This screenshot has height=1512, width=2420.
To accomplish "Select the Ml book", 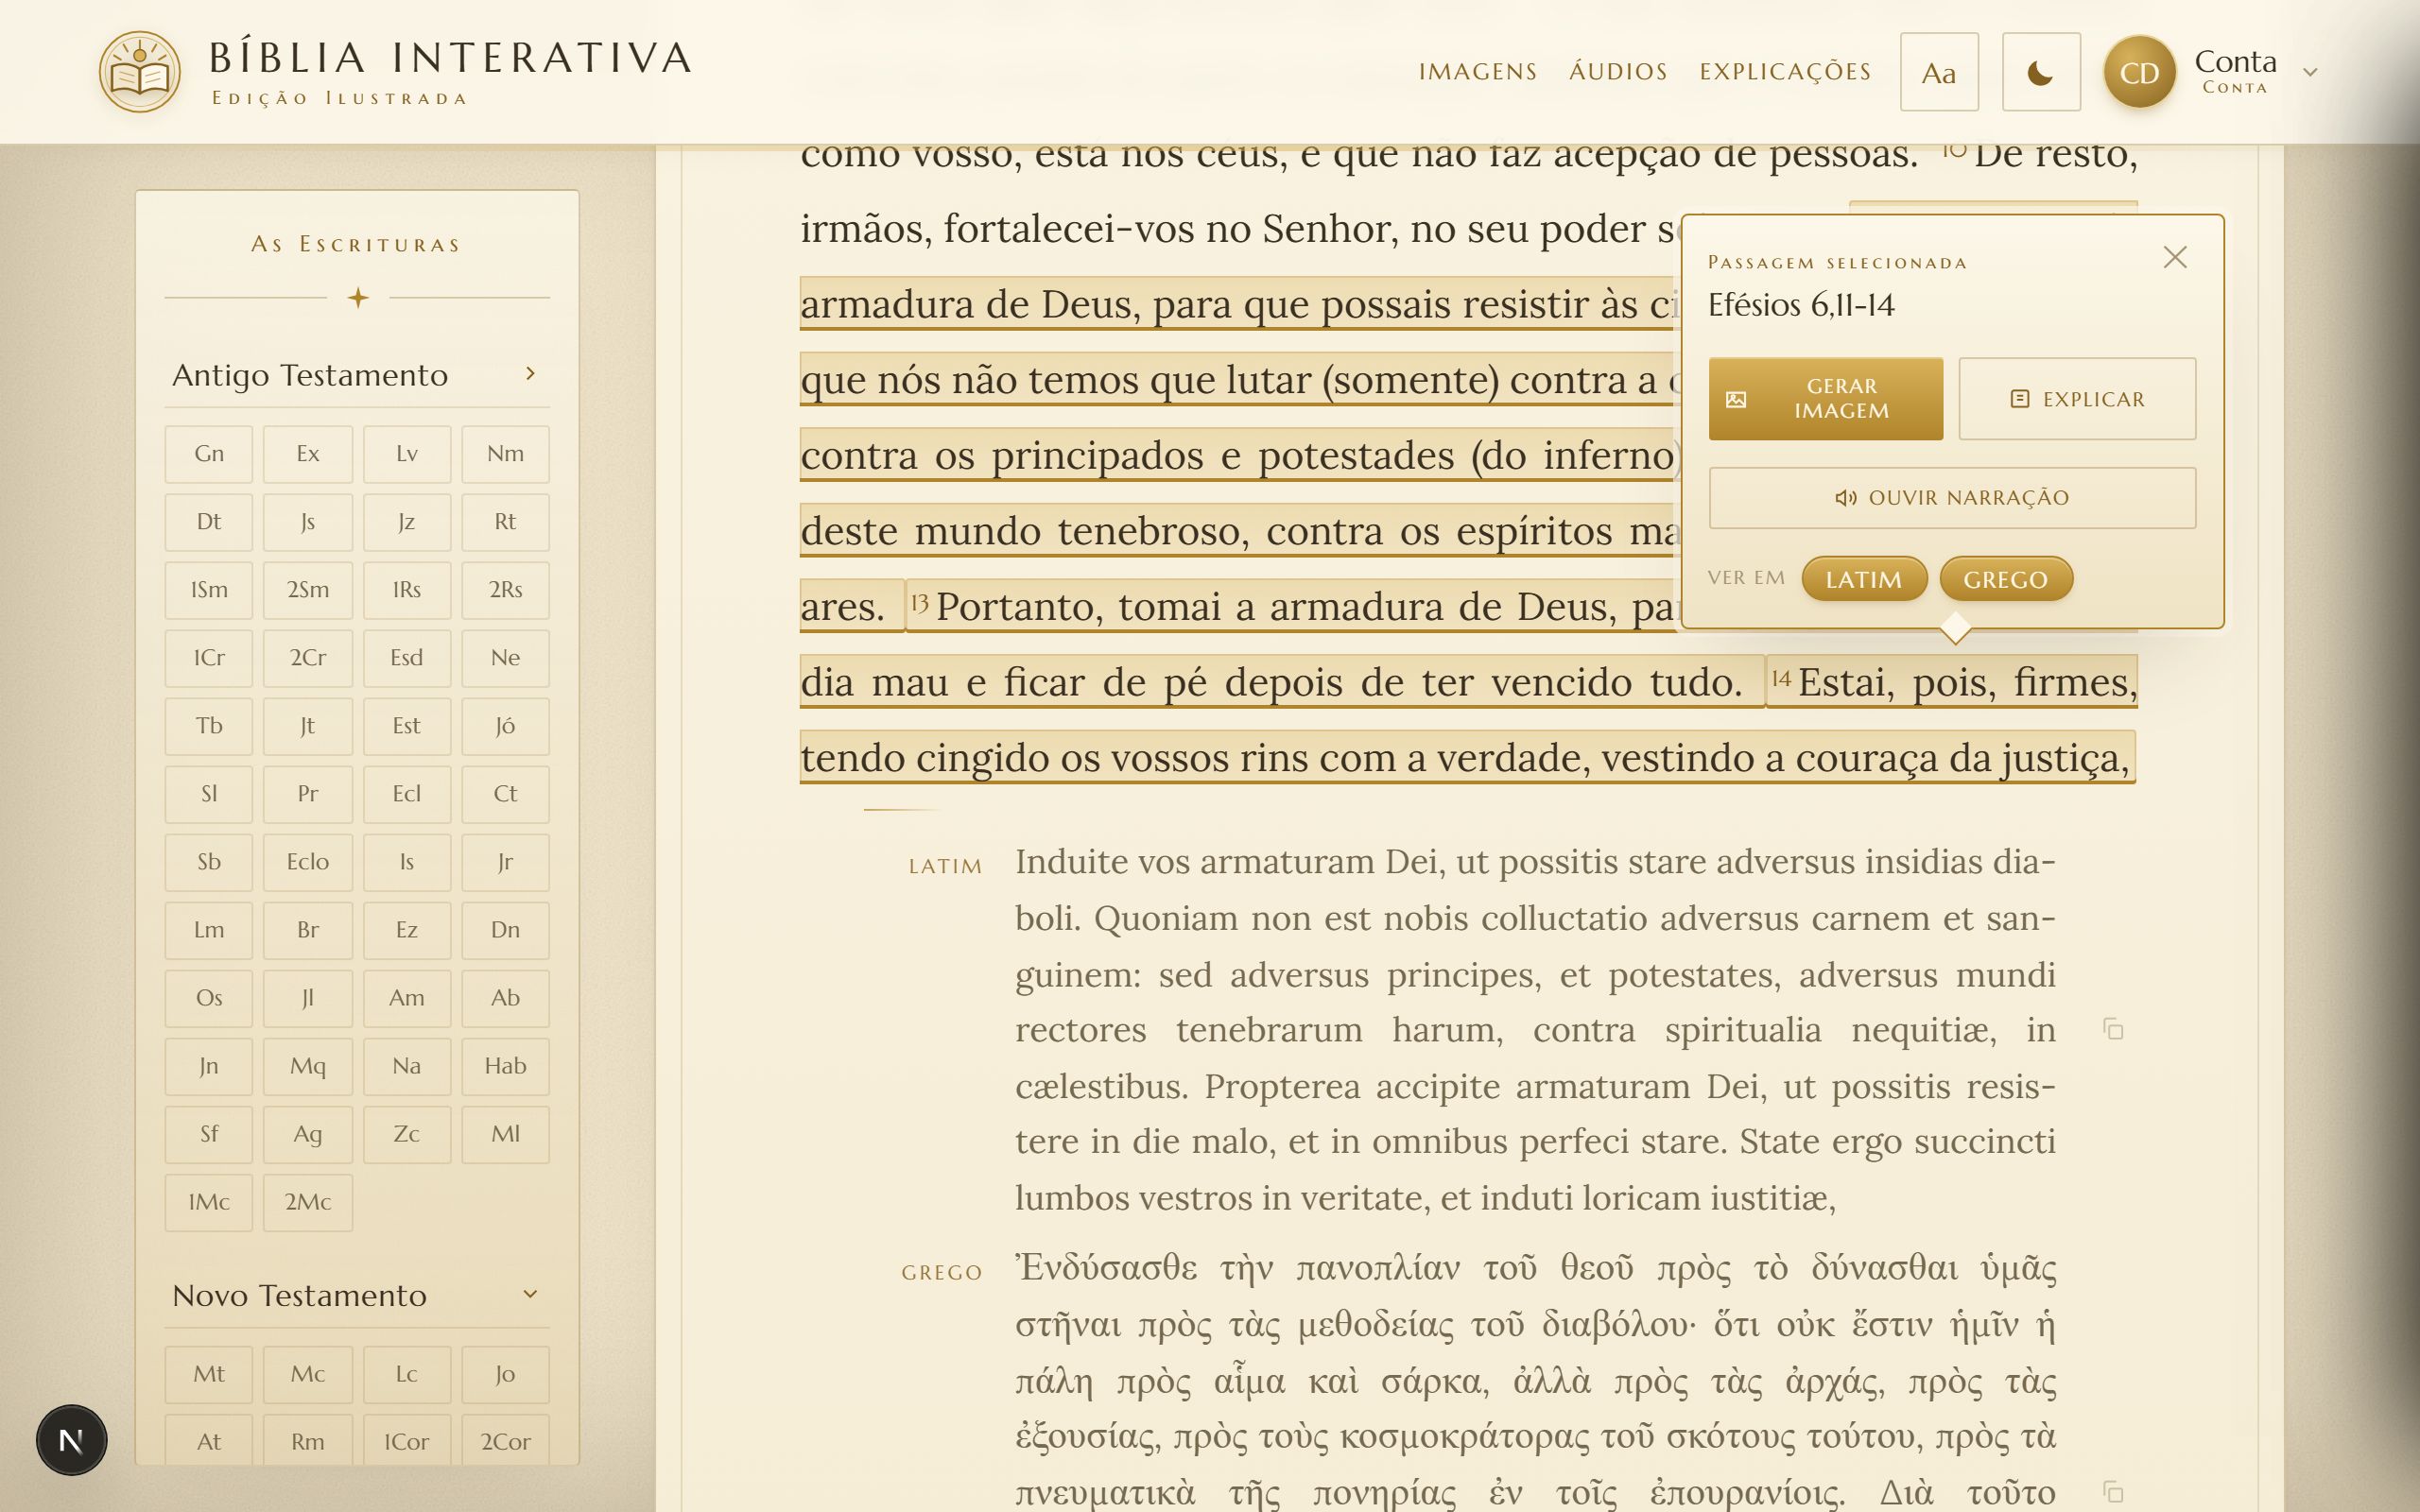I will (506, 1134).
